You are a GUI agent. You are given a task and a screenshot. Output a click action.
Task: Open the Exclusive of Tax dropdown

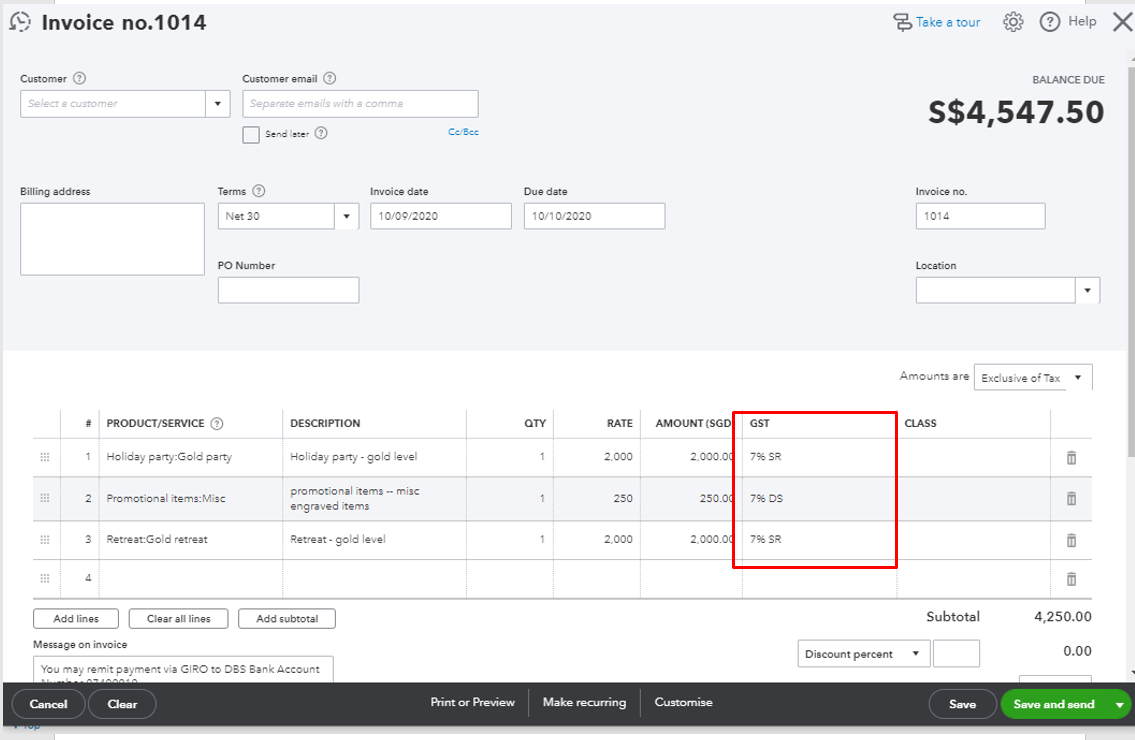1033,377
